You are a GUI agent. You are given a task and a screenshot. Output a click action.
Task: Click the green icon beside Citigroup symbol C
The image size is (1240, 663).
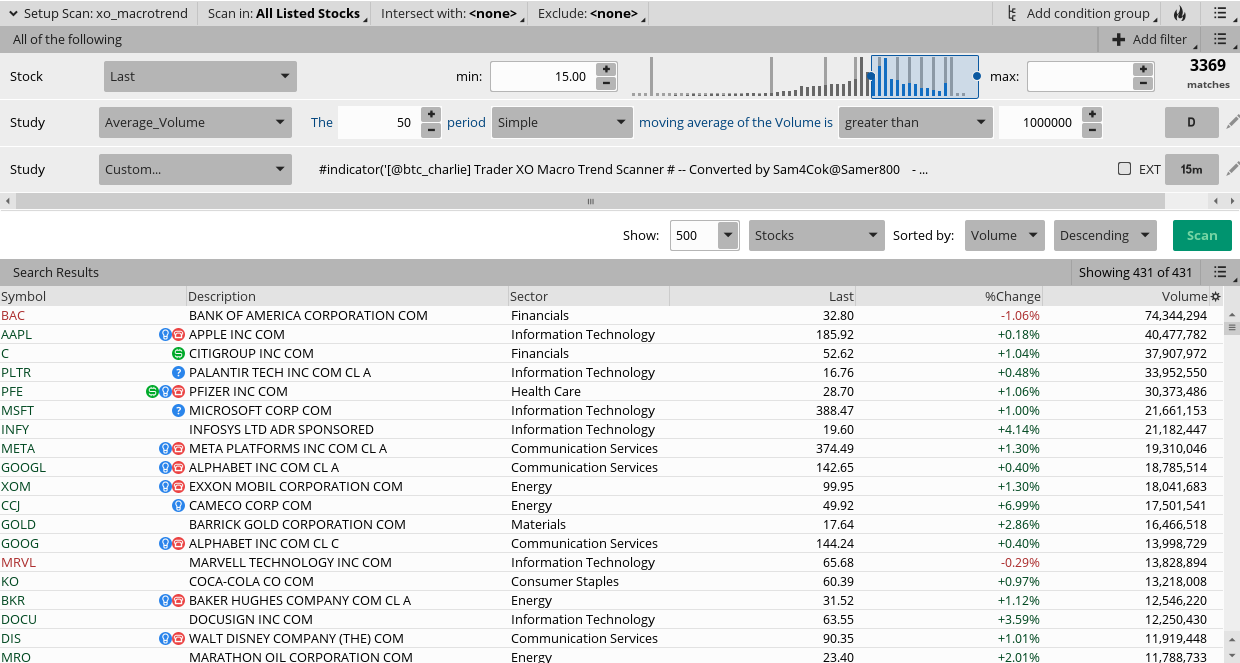pyautogui.click(x=178, y=354)
